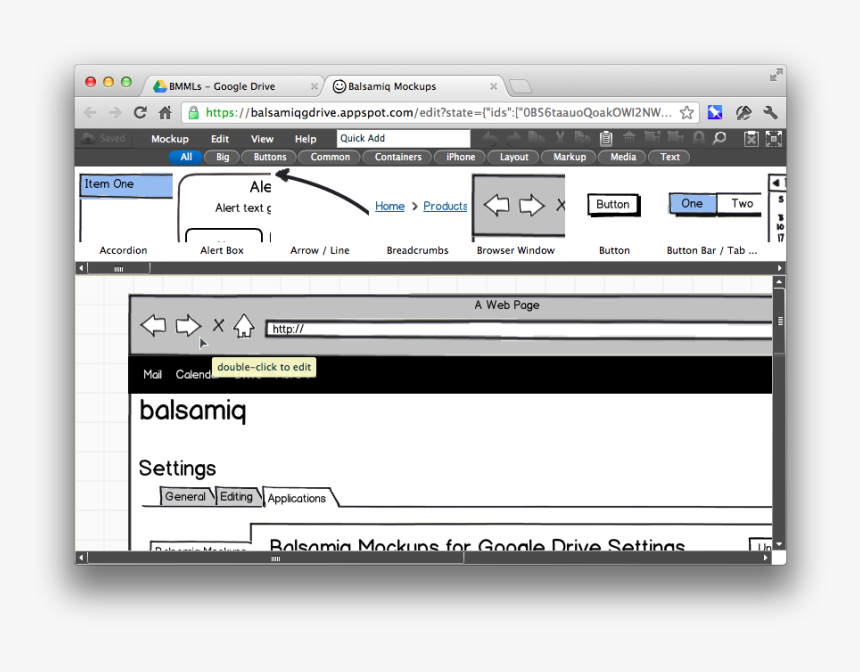Select the Buttons library category
Viewport: 860px width, 672px height.
(270, 157)
